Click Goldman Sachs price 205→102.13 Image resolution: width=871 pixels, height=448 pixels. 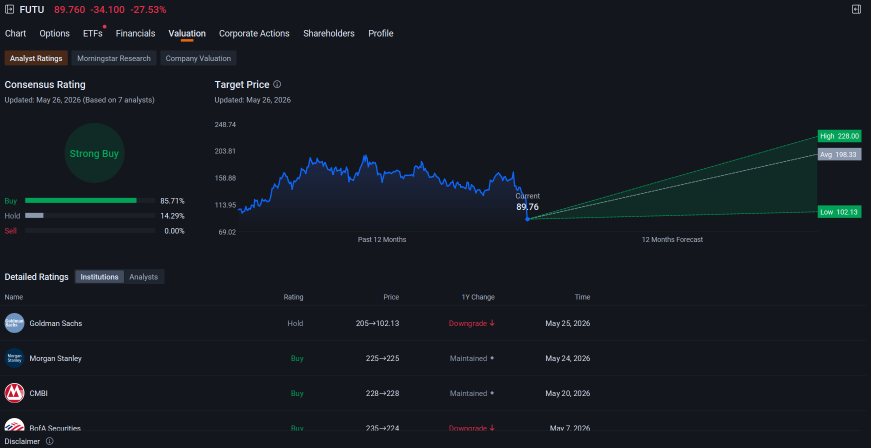[x=377, y=323]
